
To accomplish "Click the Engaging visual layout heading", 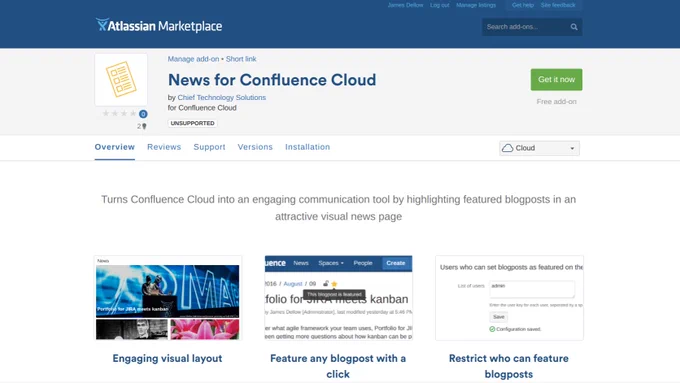I will coord(167,358).
